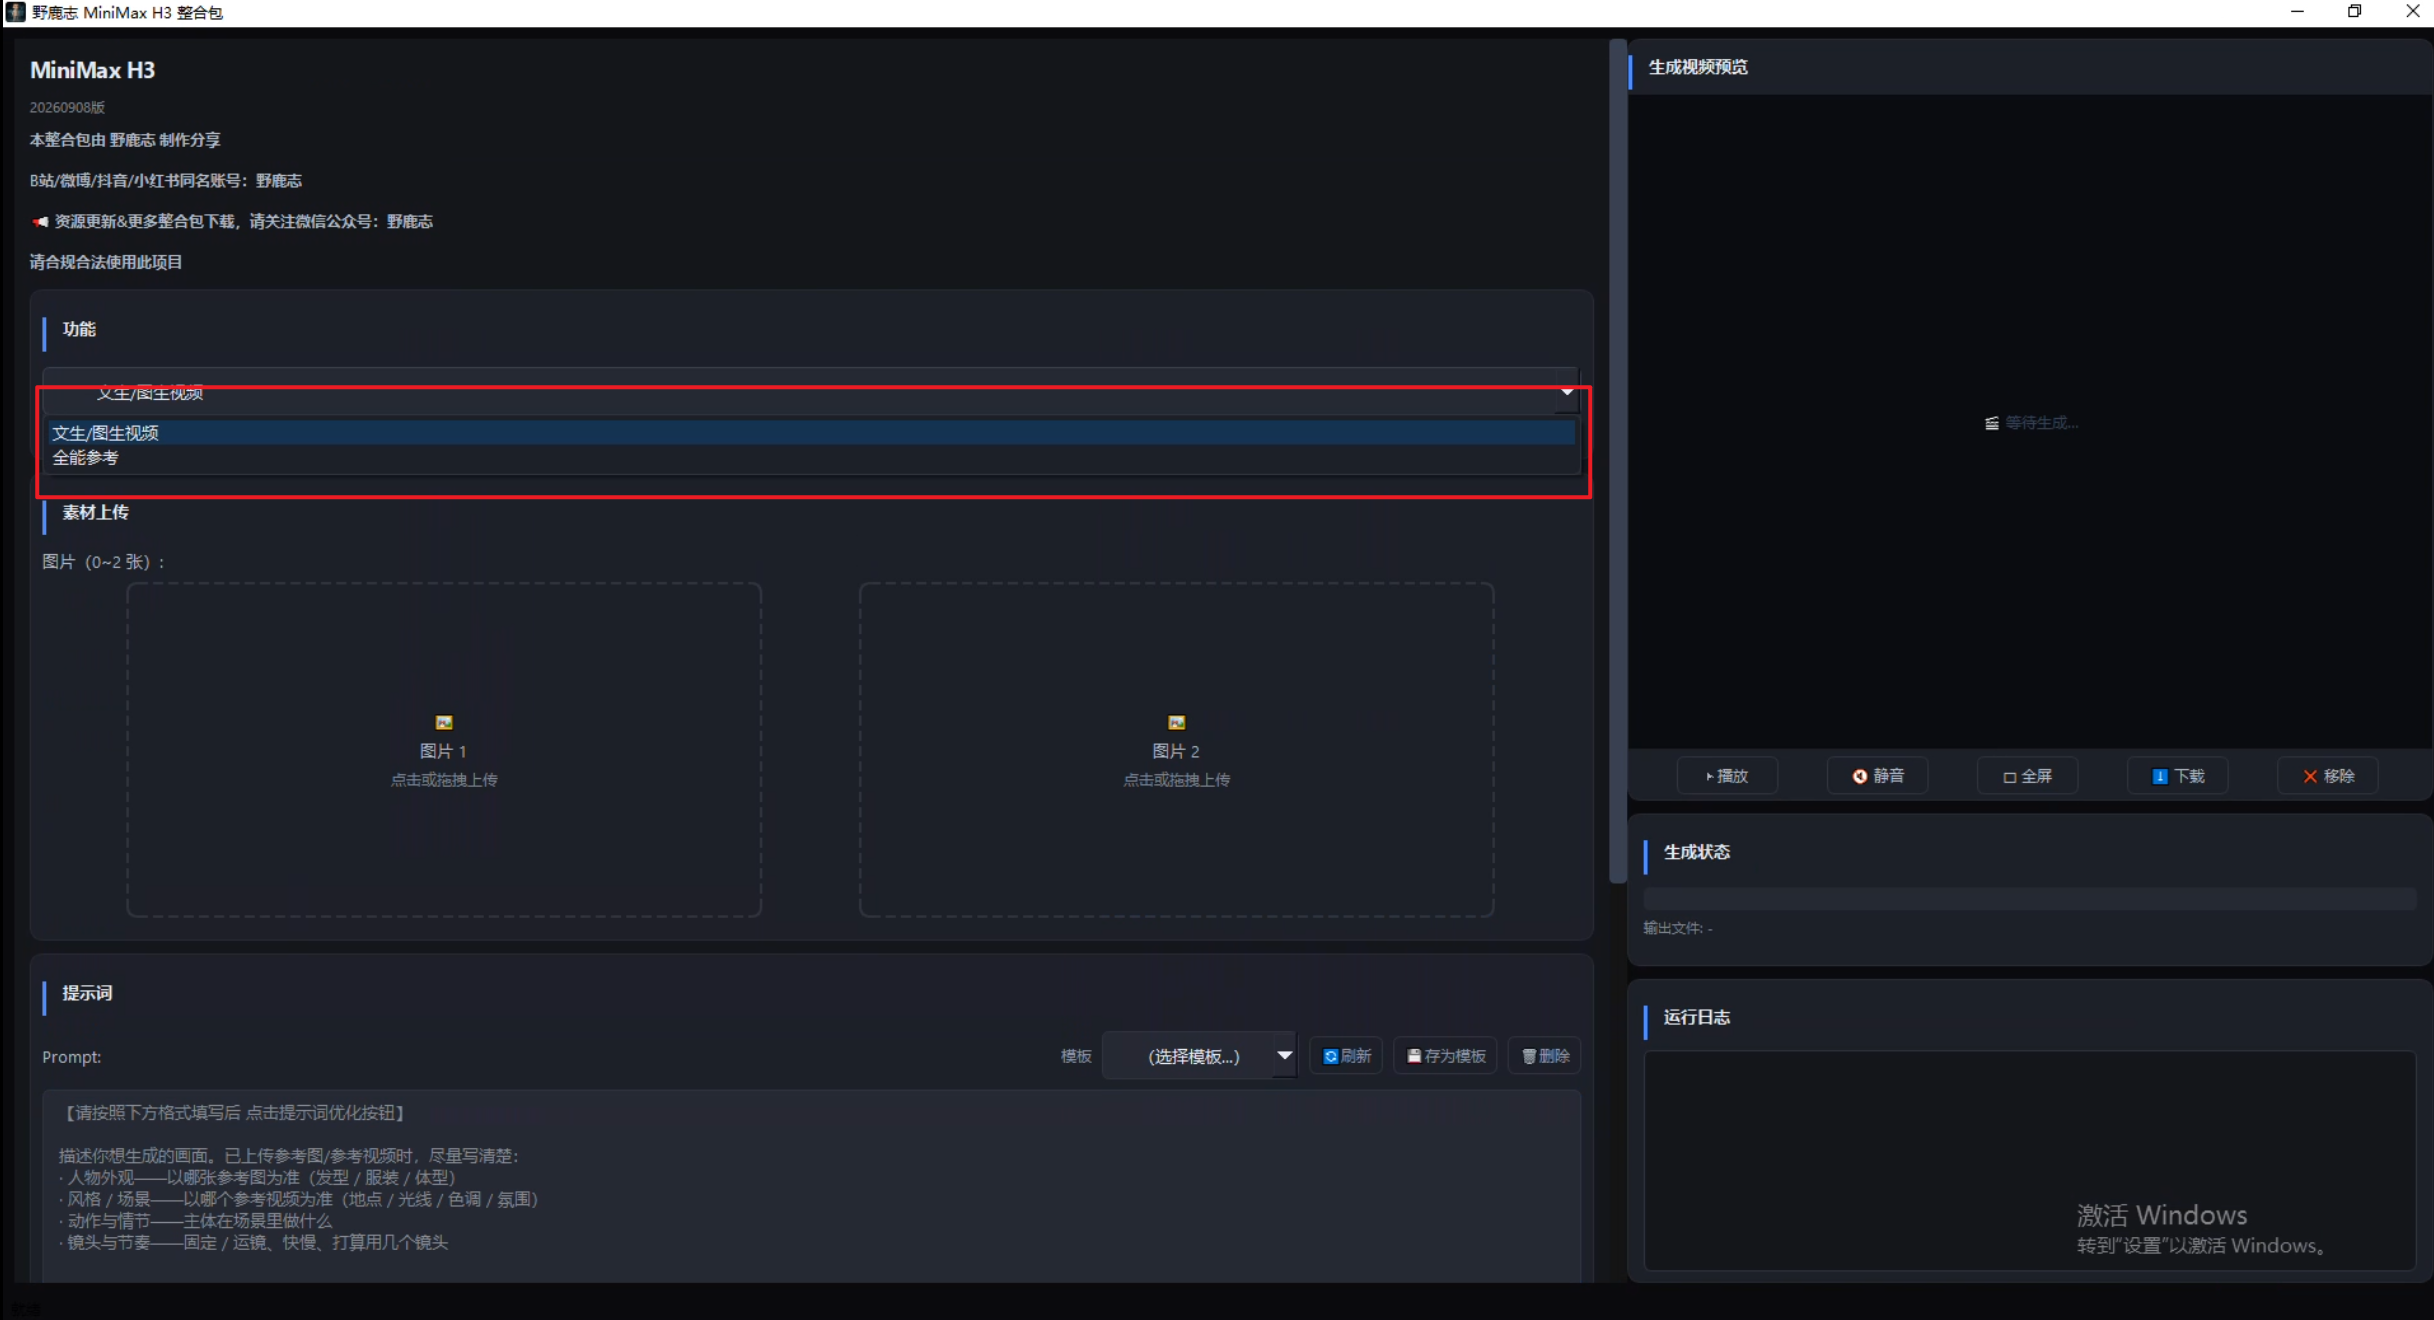Click the 请合规合法使用此项目 notice
2434x1320 pixels.
[x=106, y=262]
